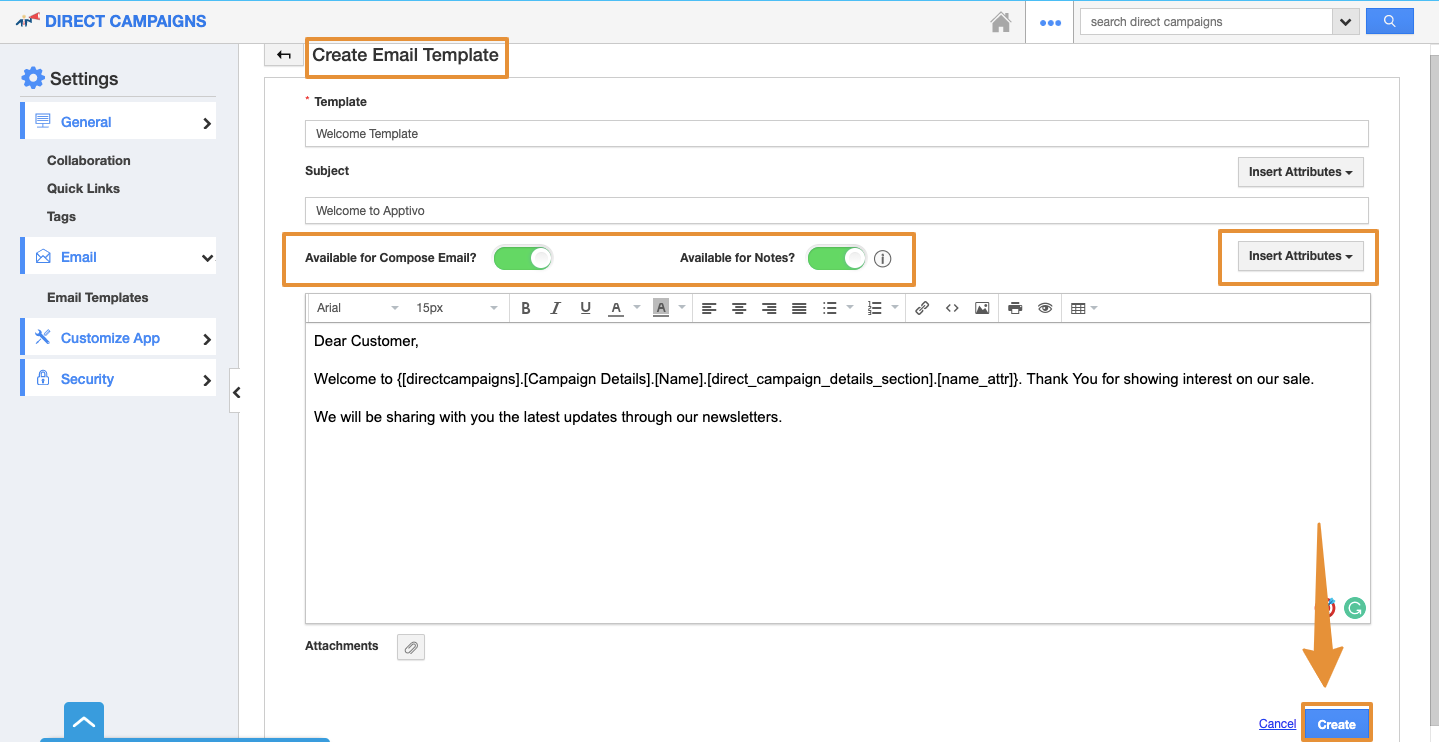
Task: Click the info icon beside Available for Notes
Action: click(882, 258)
